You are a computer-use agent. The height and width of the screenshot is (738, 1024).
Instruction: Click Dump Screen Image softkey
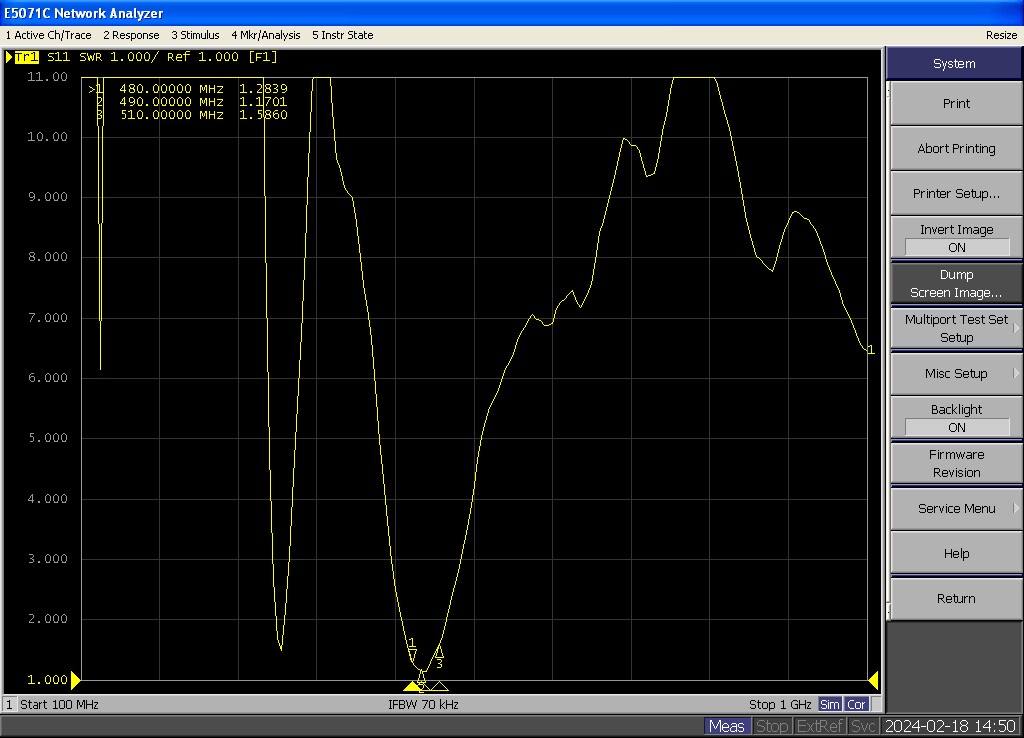[x=956, y=283]
